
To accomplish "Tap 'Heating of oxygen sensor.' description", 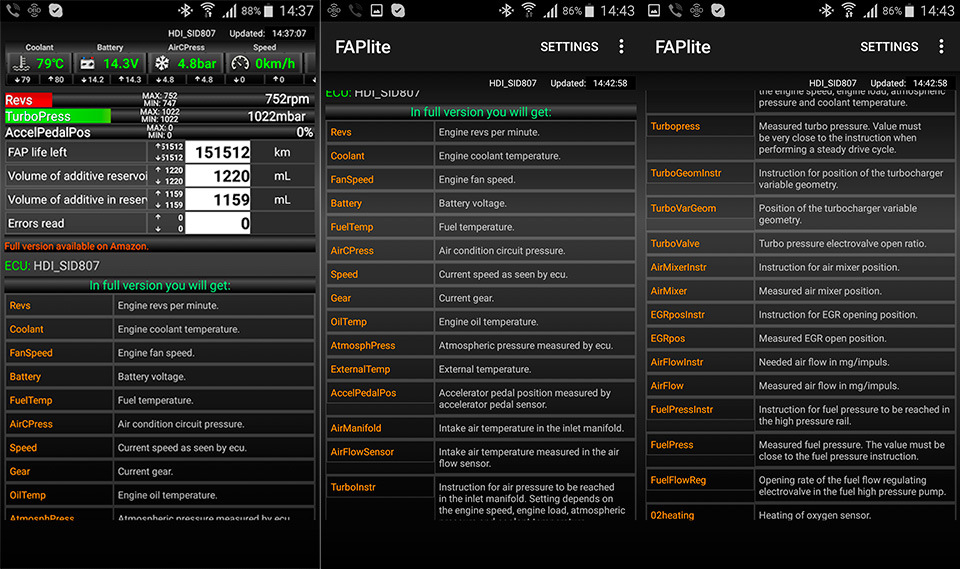I will tap(815, 515).
